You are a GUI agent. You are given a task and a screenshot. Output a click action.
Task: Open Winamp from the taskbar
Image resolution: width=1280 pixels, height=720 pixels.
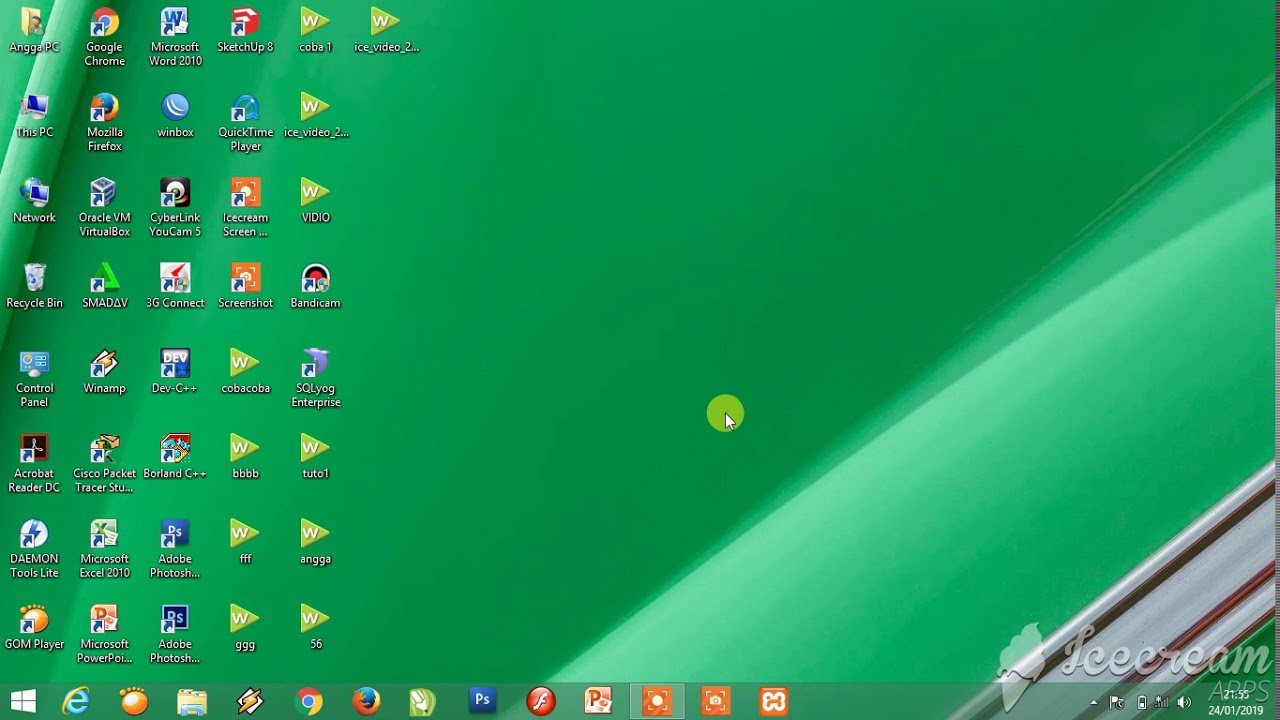250,701
